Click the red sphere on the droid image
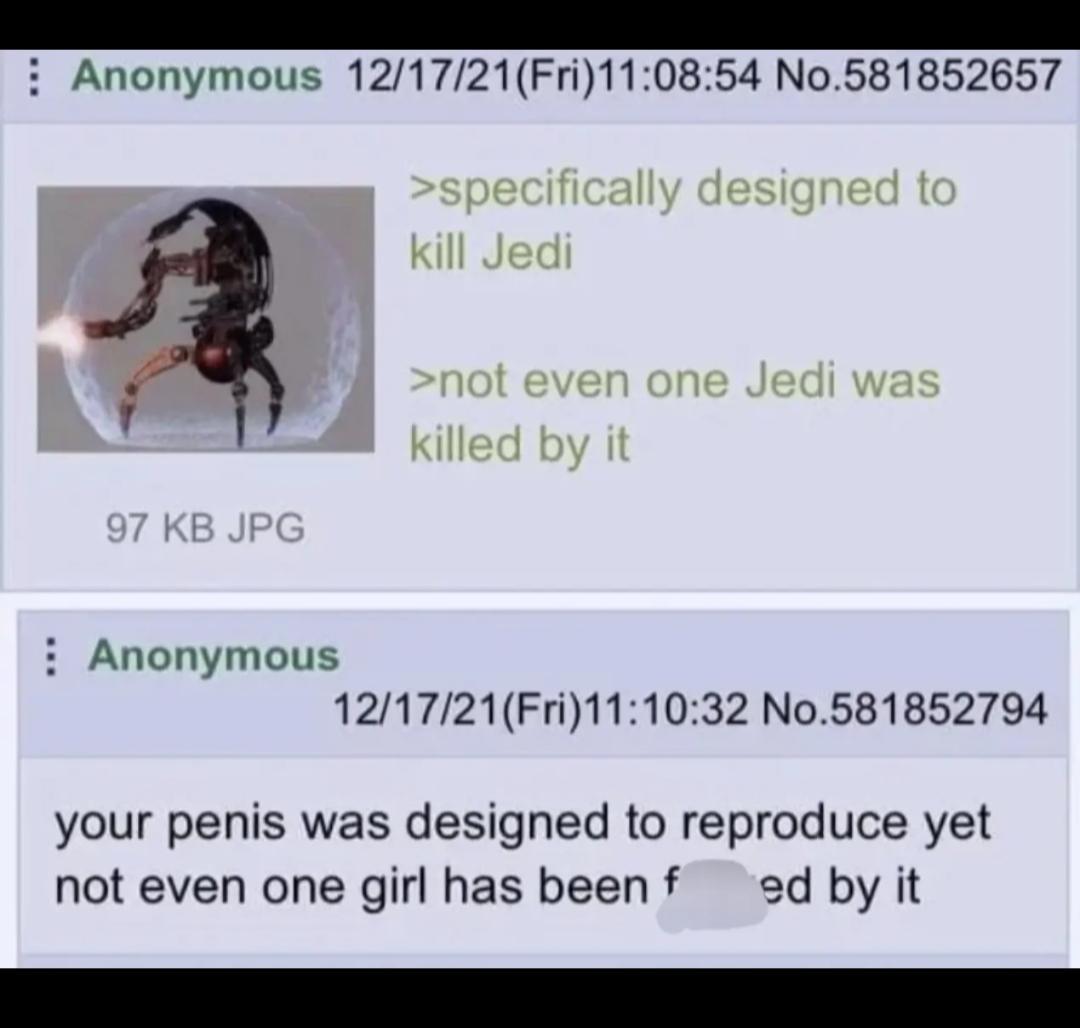 click(x=215, y=357)
